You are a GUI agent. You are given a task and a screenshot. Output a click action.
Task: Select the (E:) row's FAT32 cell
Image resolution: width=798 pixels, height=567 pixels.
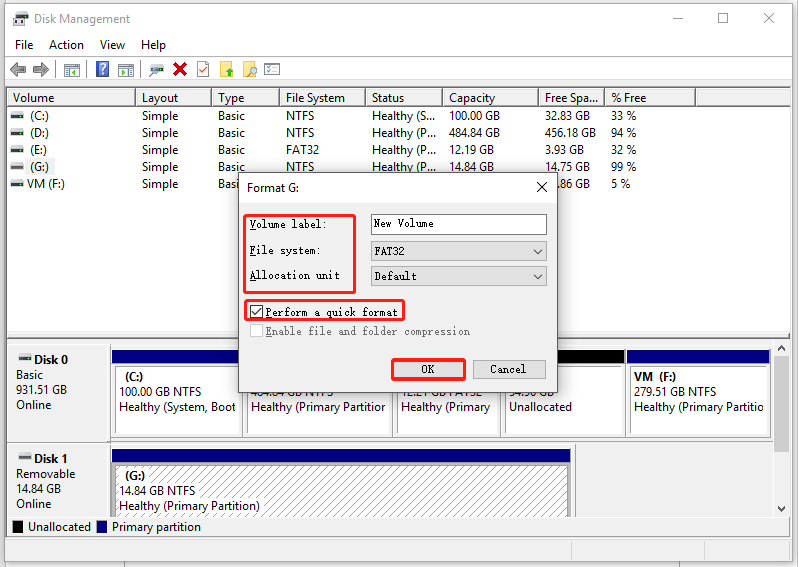tap(302, 150)
